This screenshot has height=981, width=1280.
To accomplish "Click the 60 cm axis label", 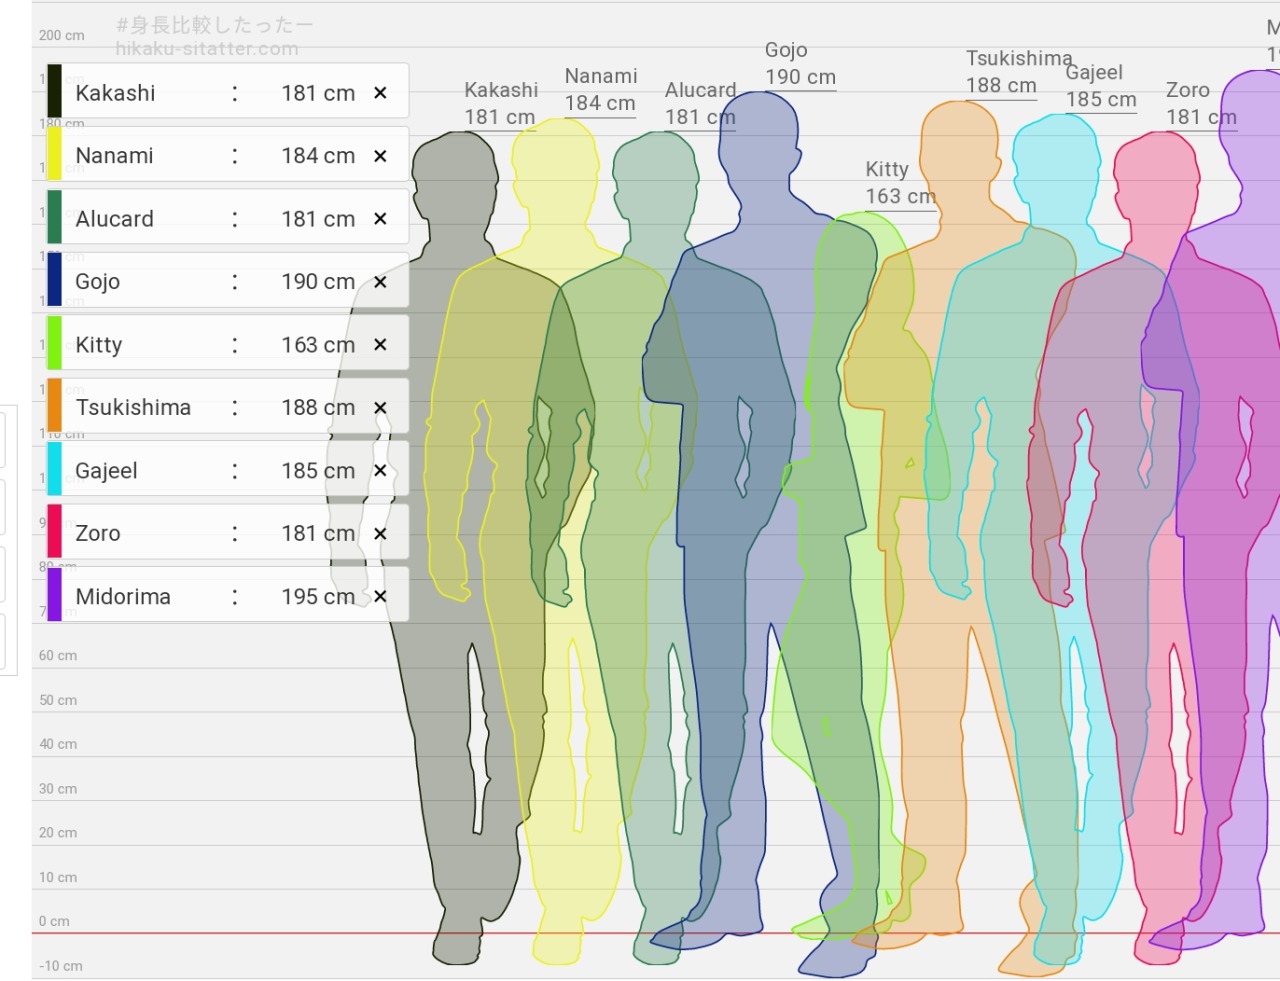I will [58, 656].
